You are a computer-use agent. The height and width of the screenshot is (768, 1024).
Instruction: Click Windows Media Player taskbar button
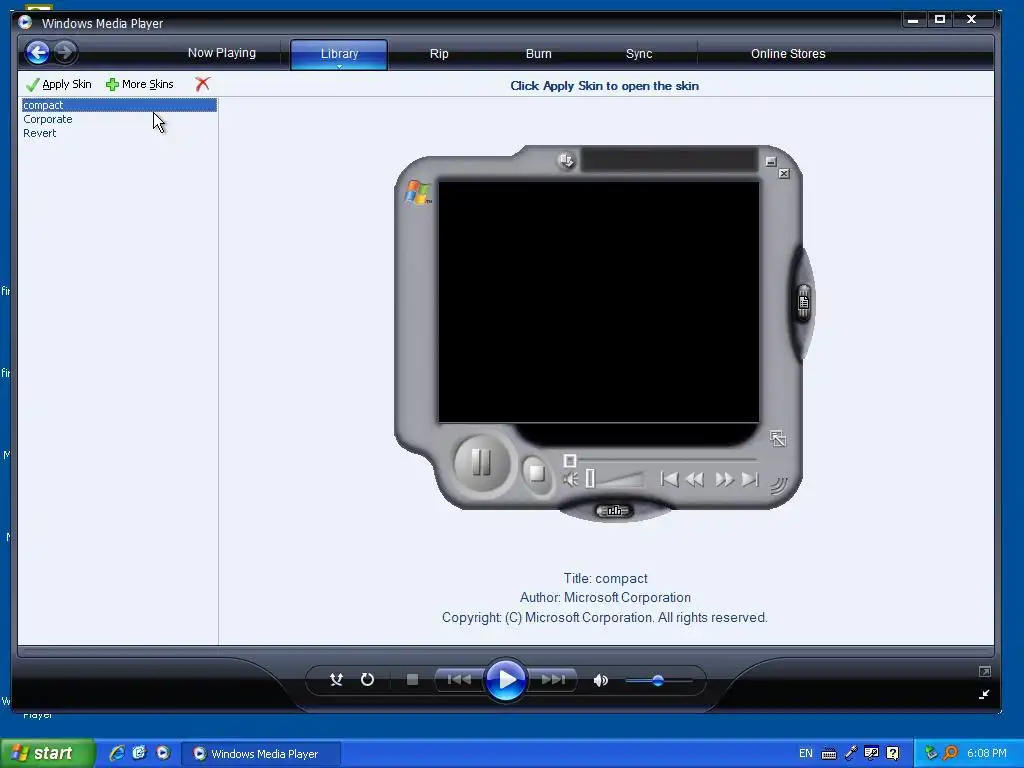[x=260, y=754]
